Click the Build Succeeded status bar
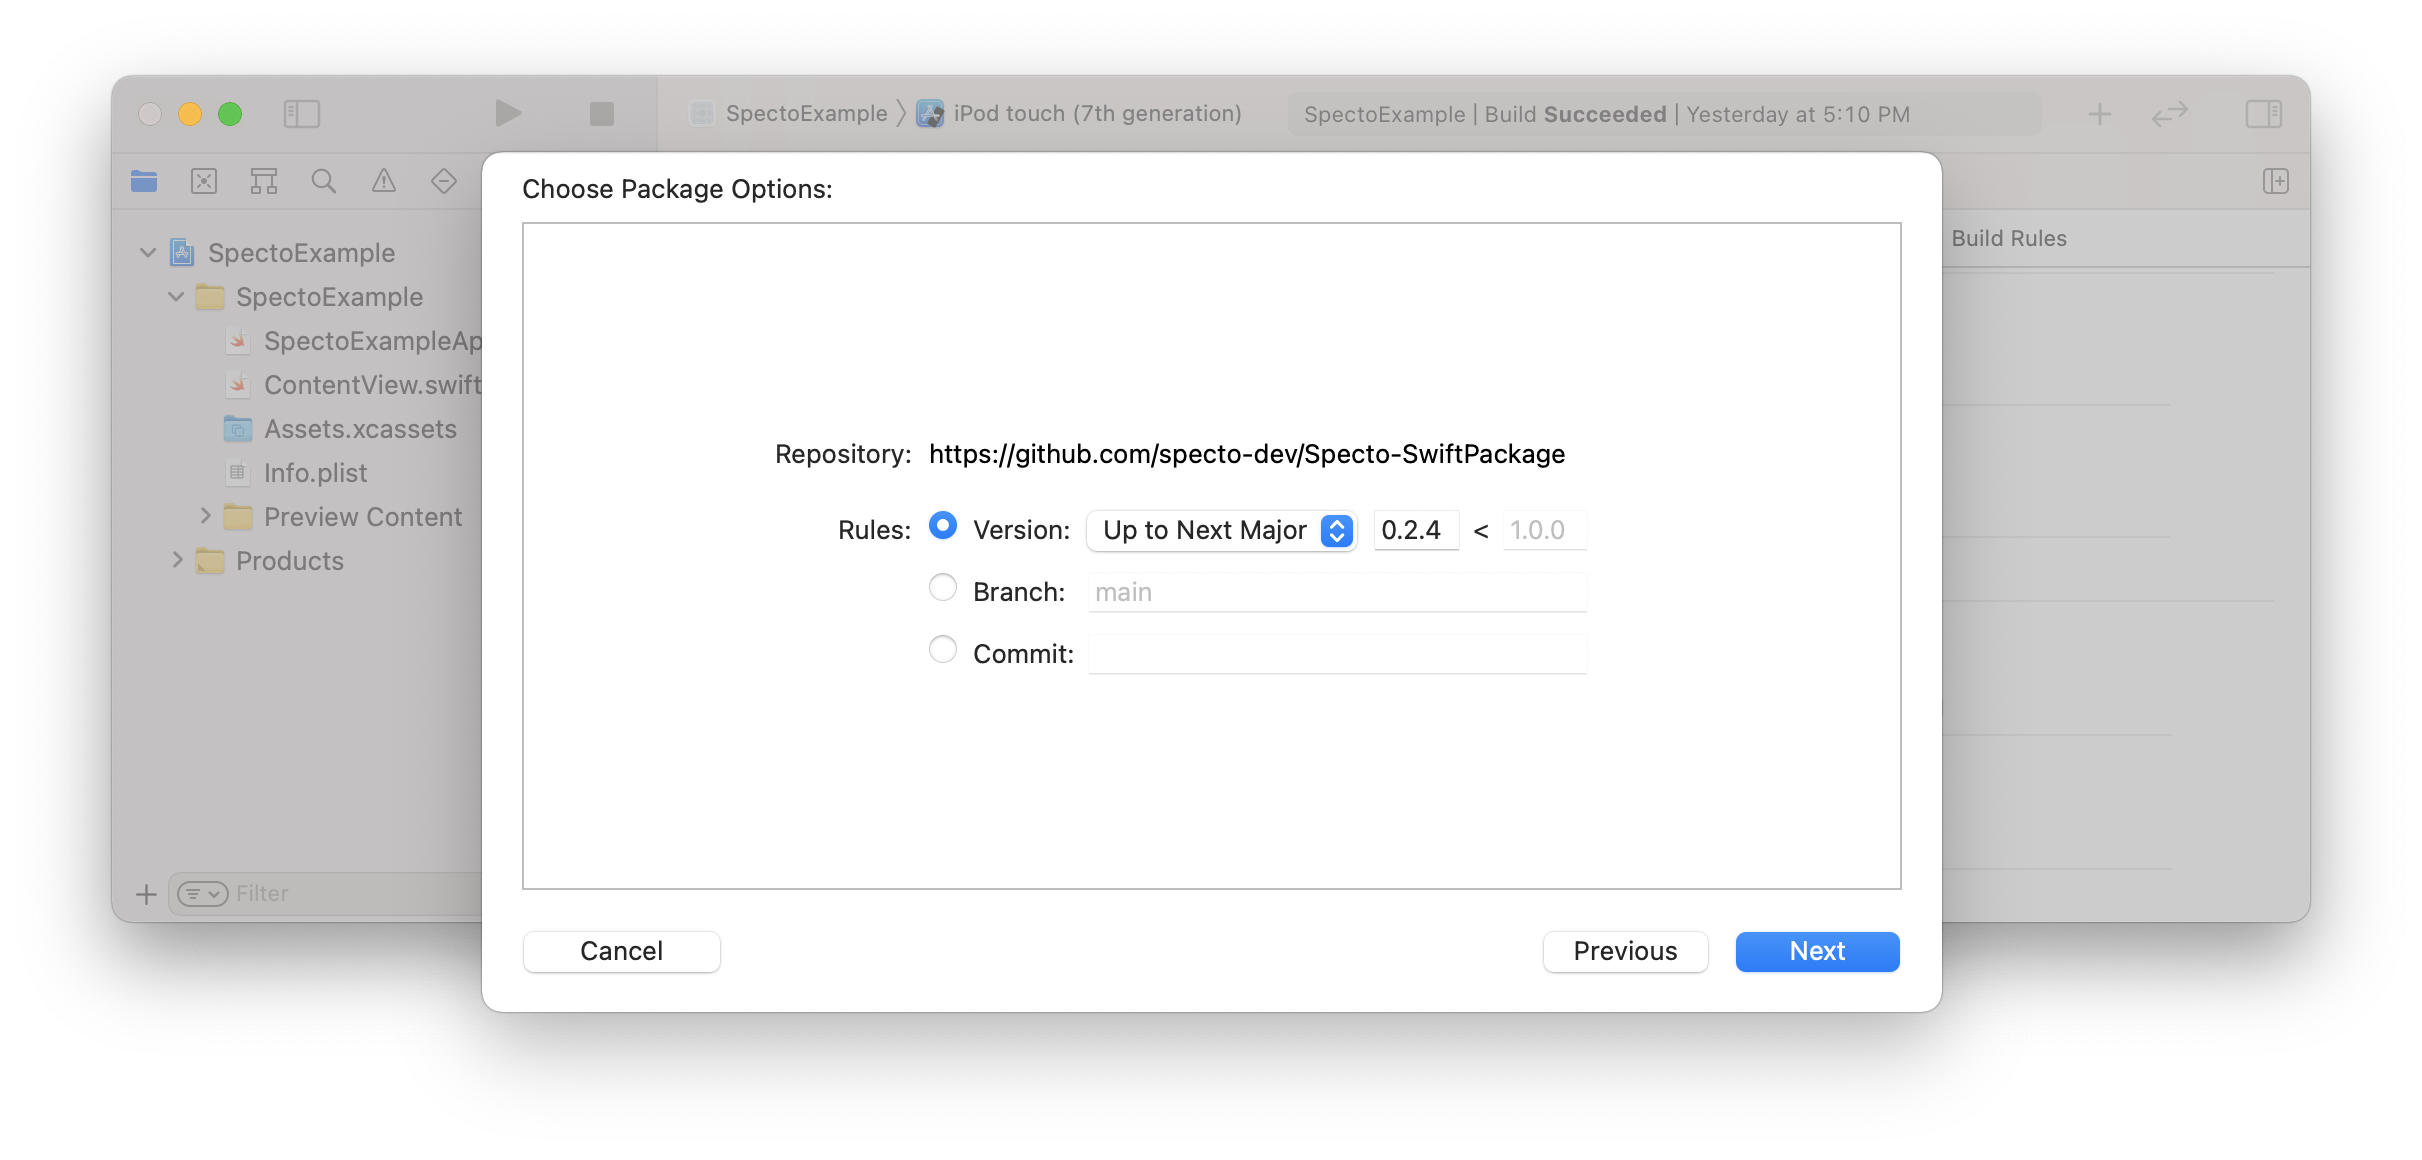 (1664, 114)
